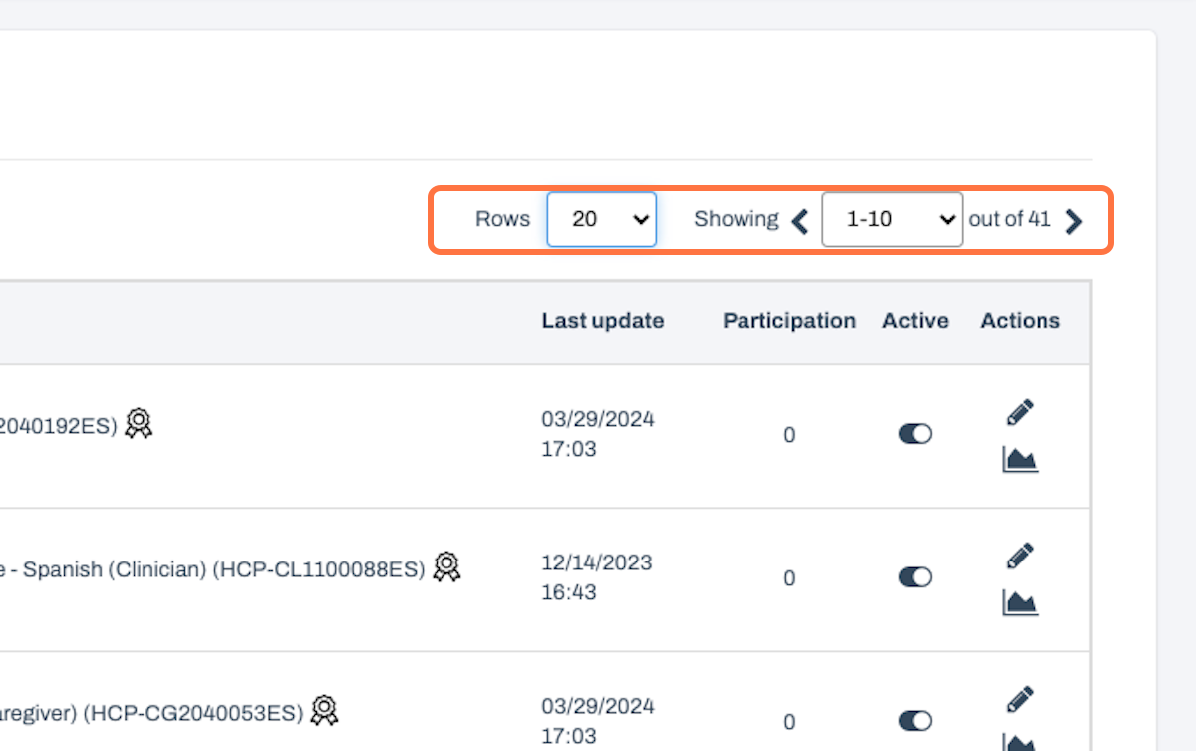The image size is (1196, 751).
Task: Edit the HCP-CL2040192ES survey entry
Action: [1020, 411]
